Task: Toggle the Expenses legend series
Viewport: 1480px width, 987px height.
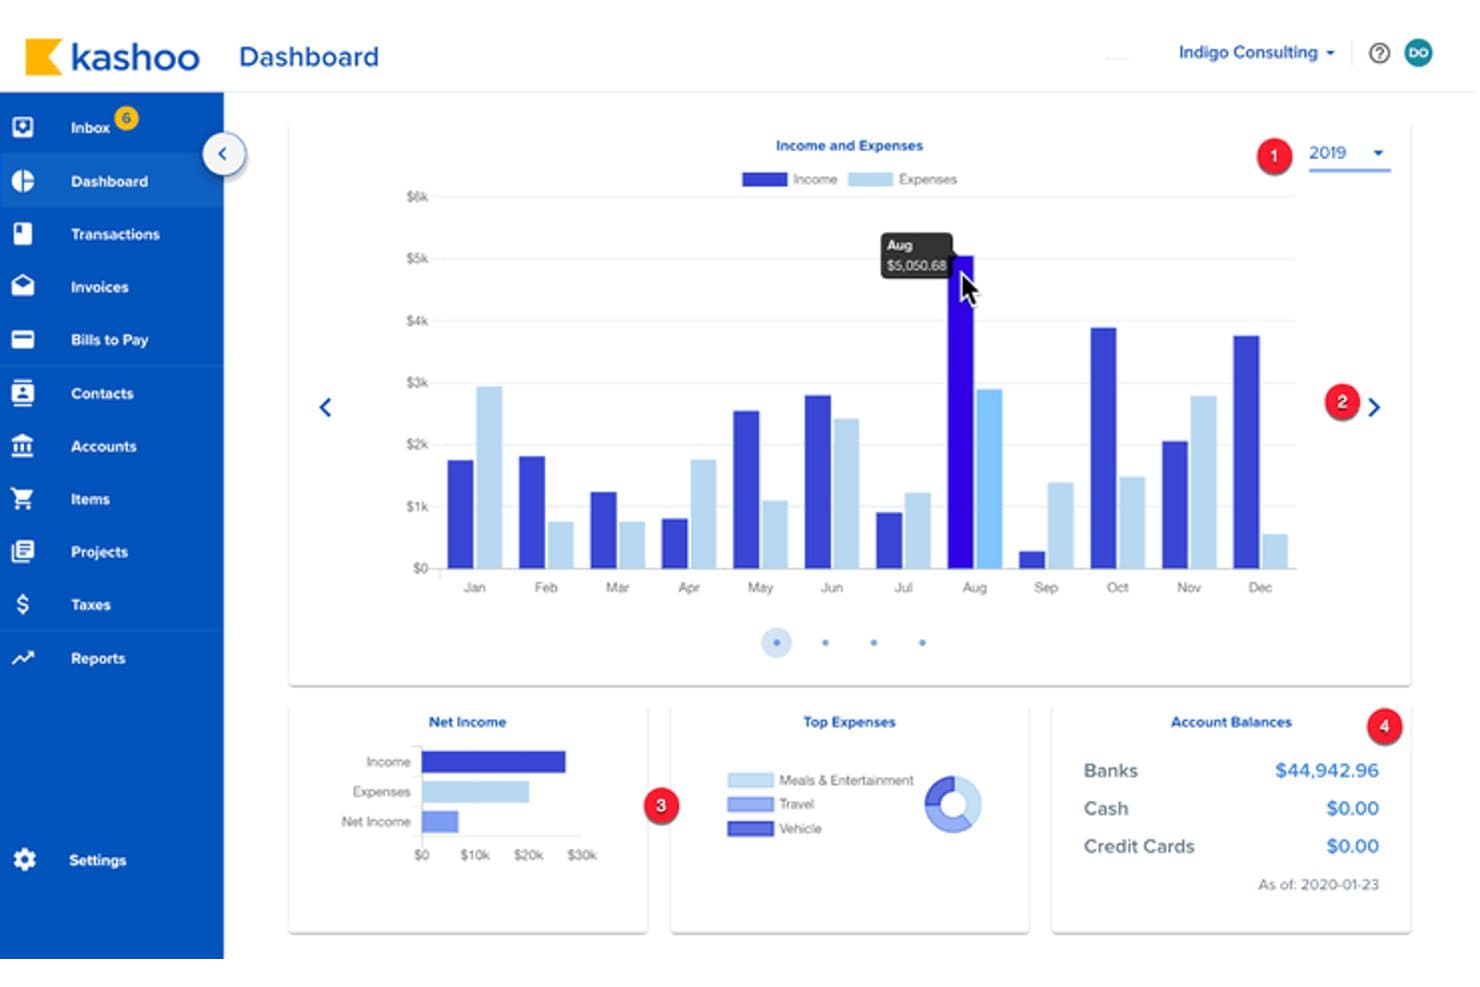Action: point(902,179)
